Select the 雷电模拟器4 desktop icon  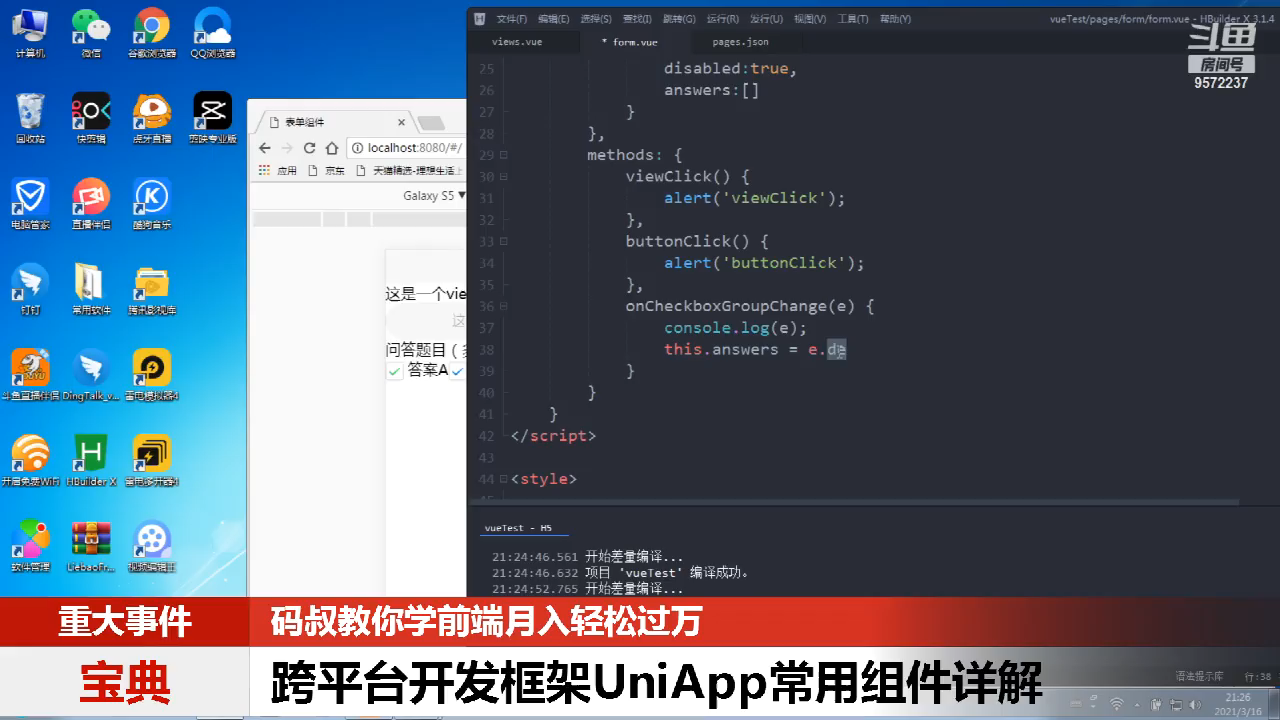[151, 375]
